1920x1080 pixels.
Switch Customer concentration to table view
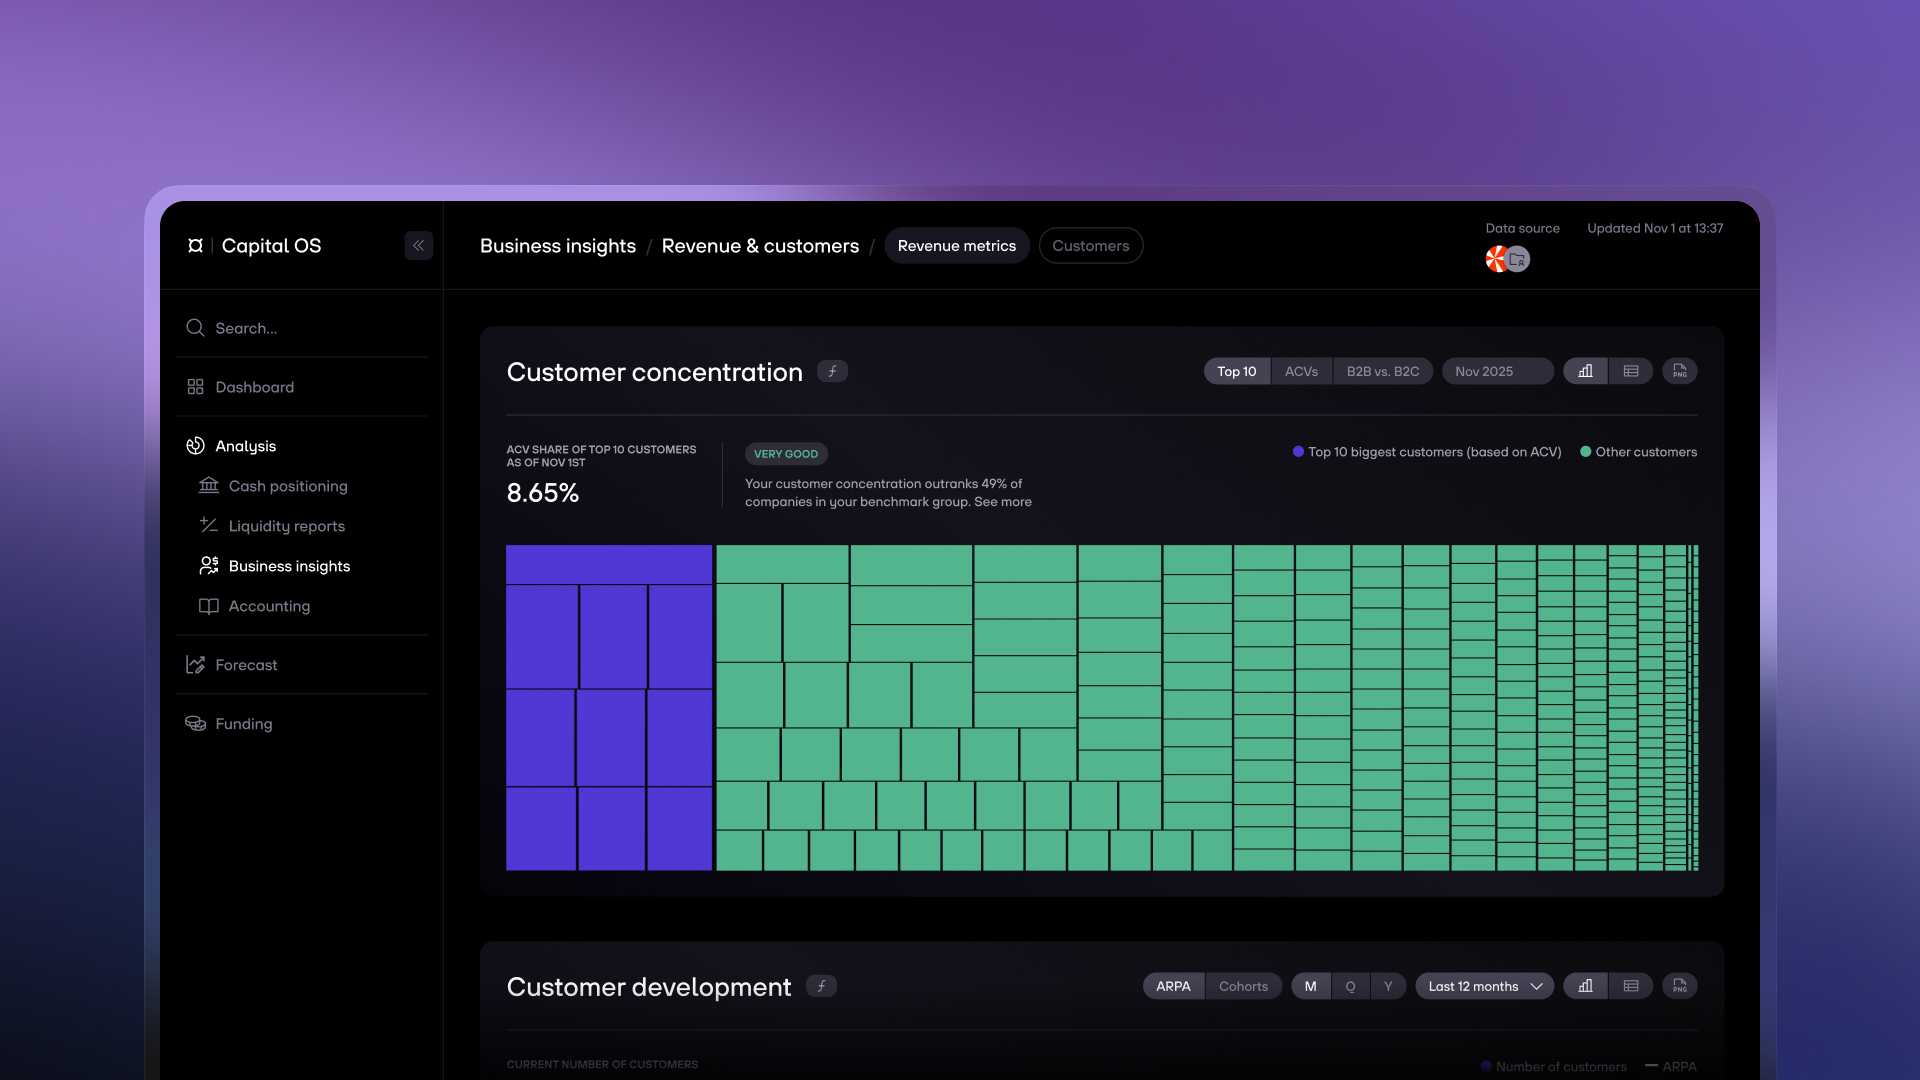click(1631, 371)
